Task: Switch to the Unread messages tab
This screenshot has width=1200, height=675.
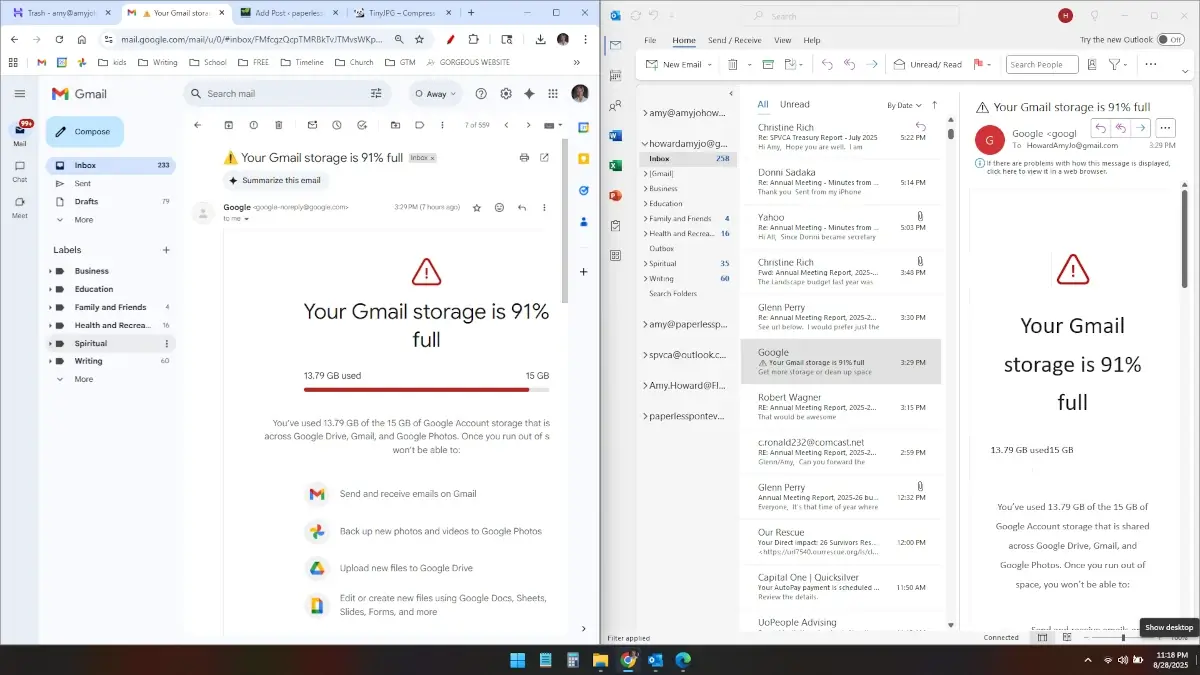Action: click(794, 104)
